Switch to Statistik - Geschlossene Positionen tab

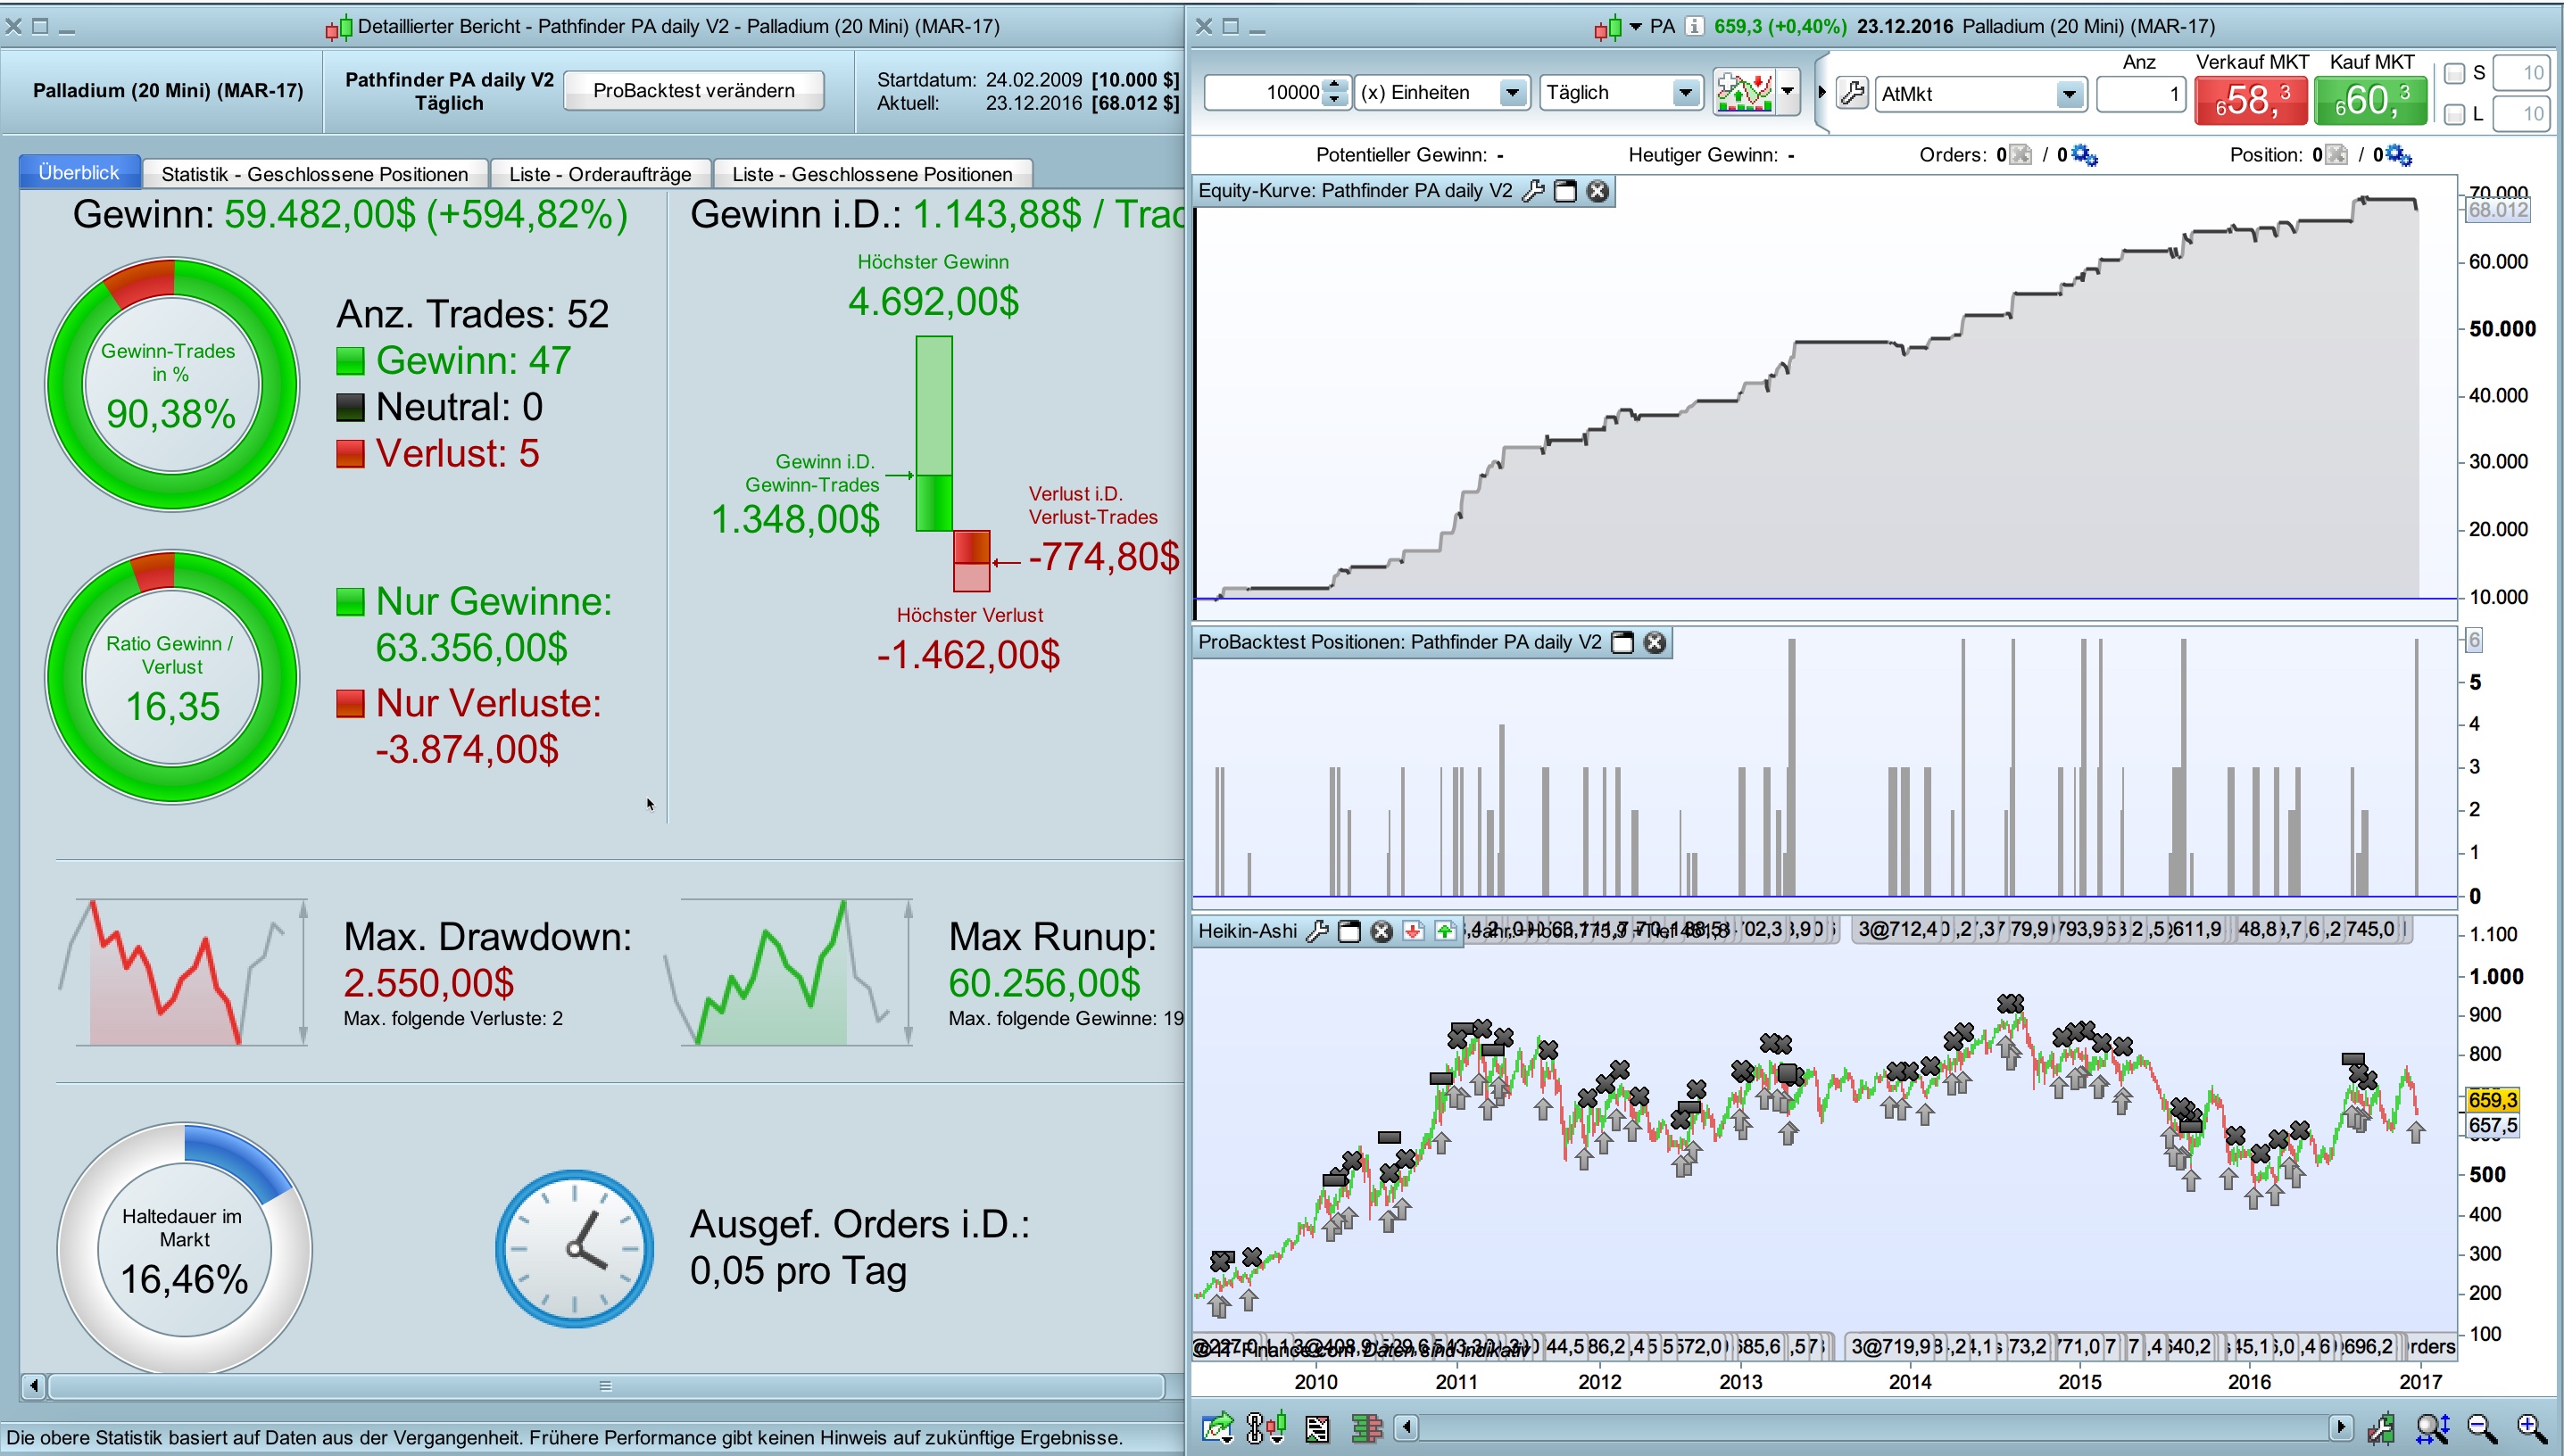(x=314, y=174)
